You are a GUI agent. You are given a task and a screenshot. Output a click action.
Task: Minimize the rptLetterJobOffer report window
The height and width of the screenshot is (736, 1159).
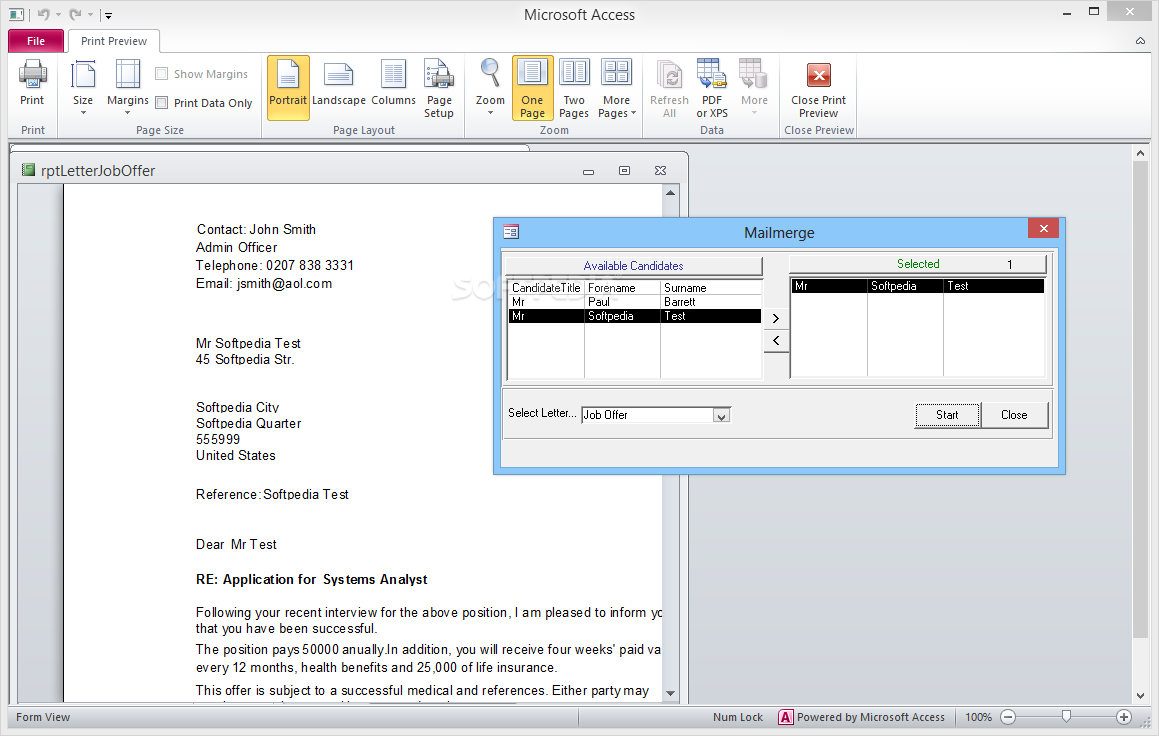[x=588, y=171]
